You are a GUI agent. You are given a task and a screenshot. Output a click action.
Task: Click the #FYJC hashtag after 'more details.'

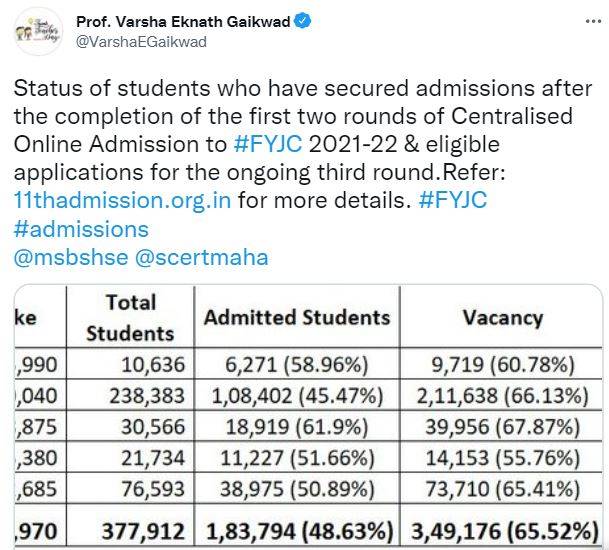click(x=453, y=199)
